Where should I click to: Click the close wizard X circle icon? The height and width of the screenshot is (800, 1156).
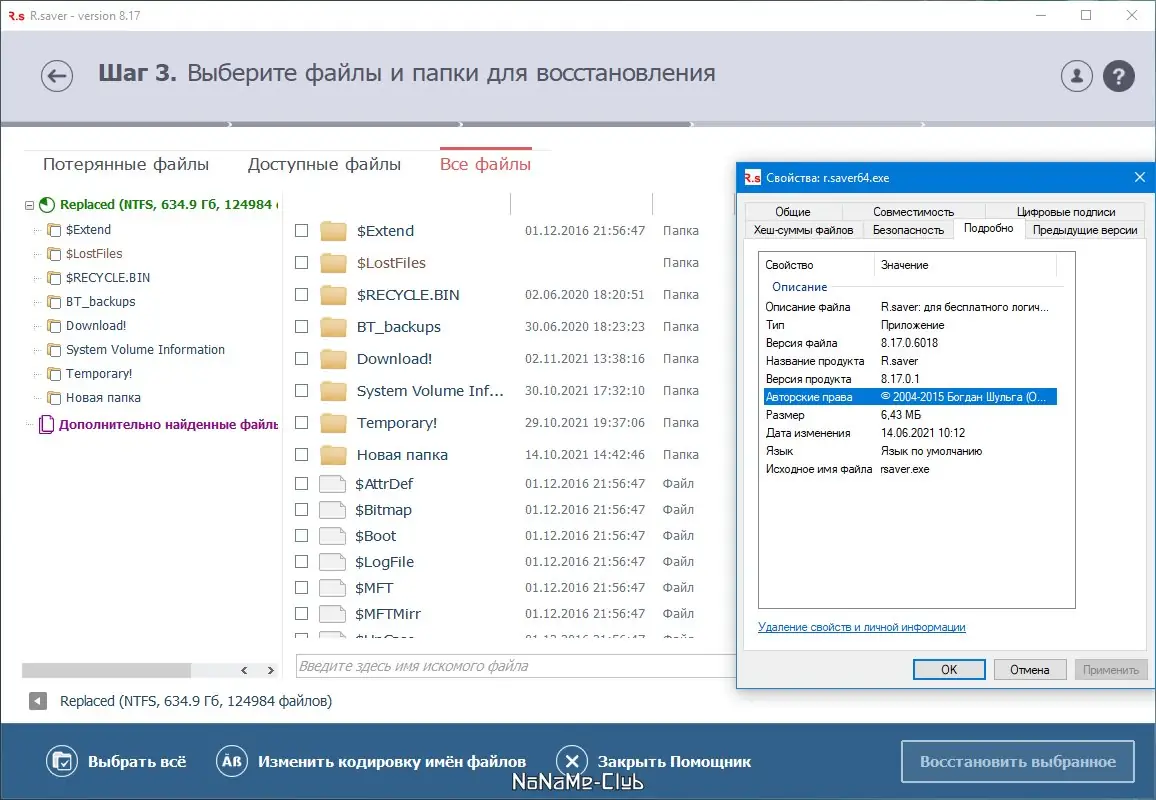point(572,762)
